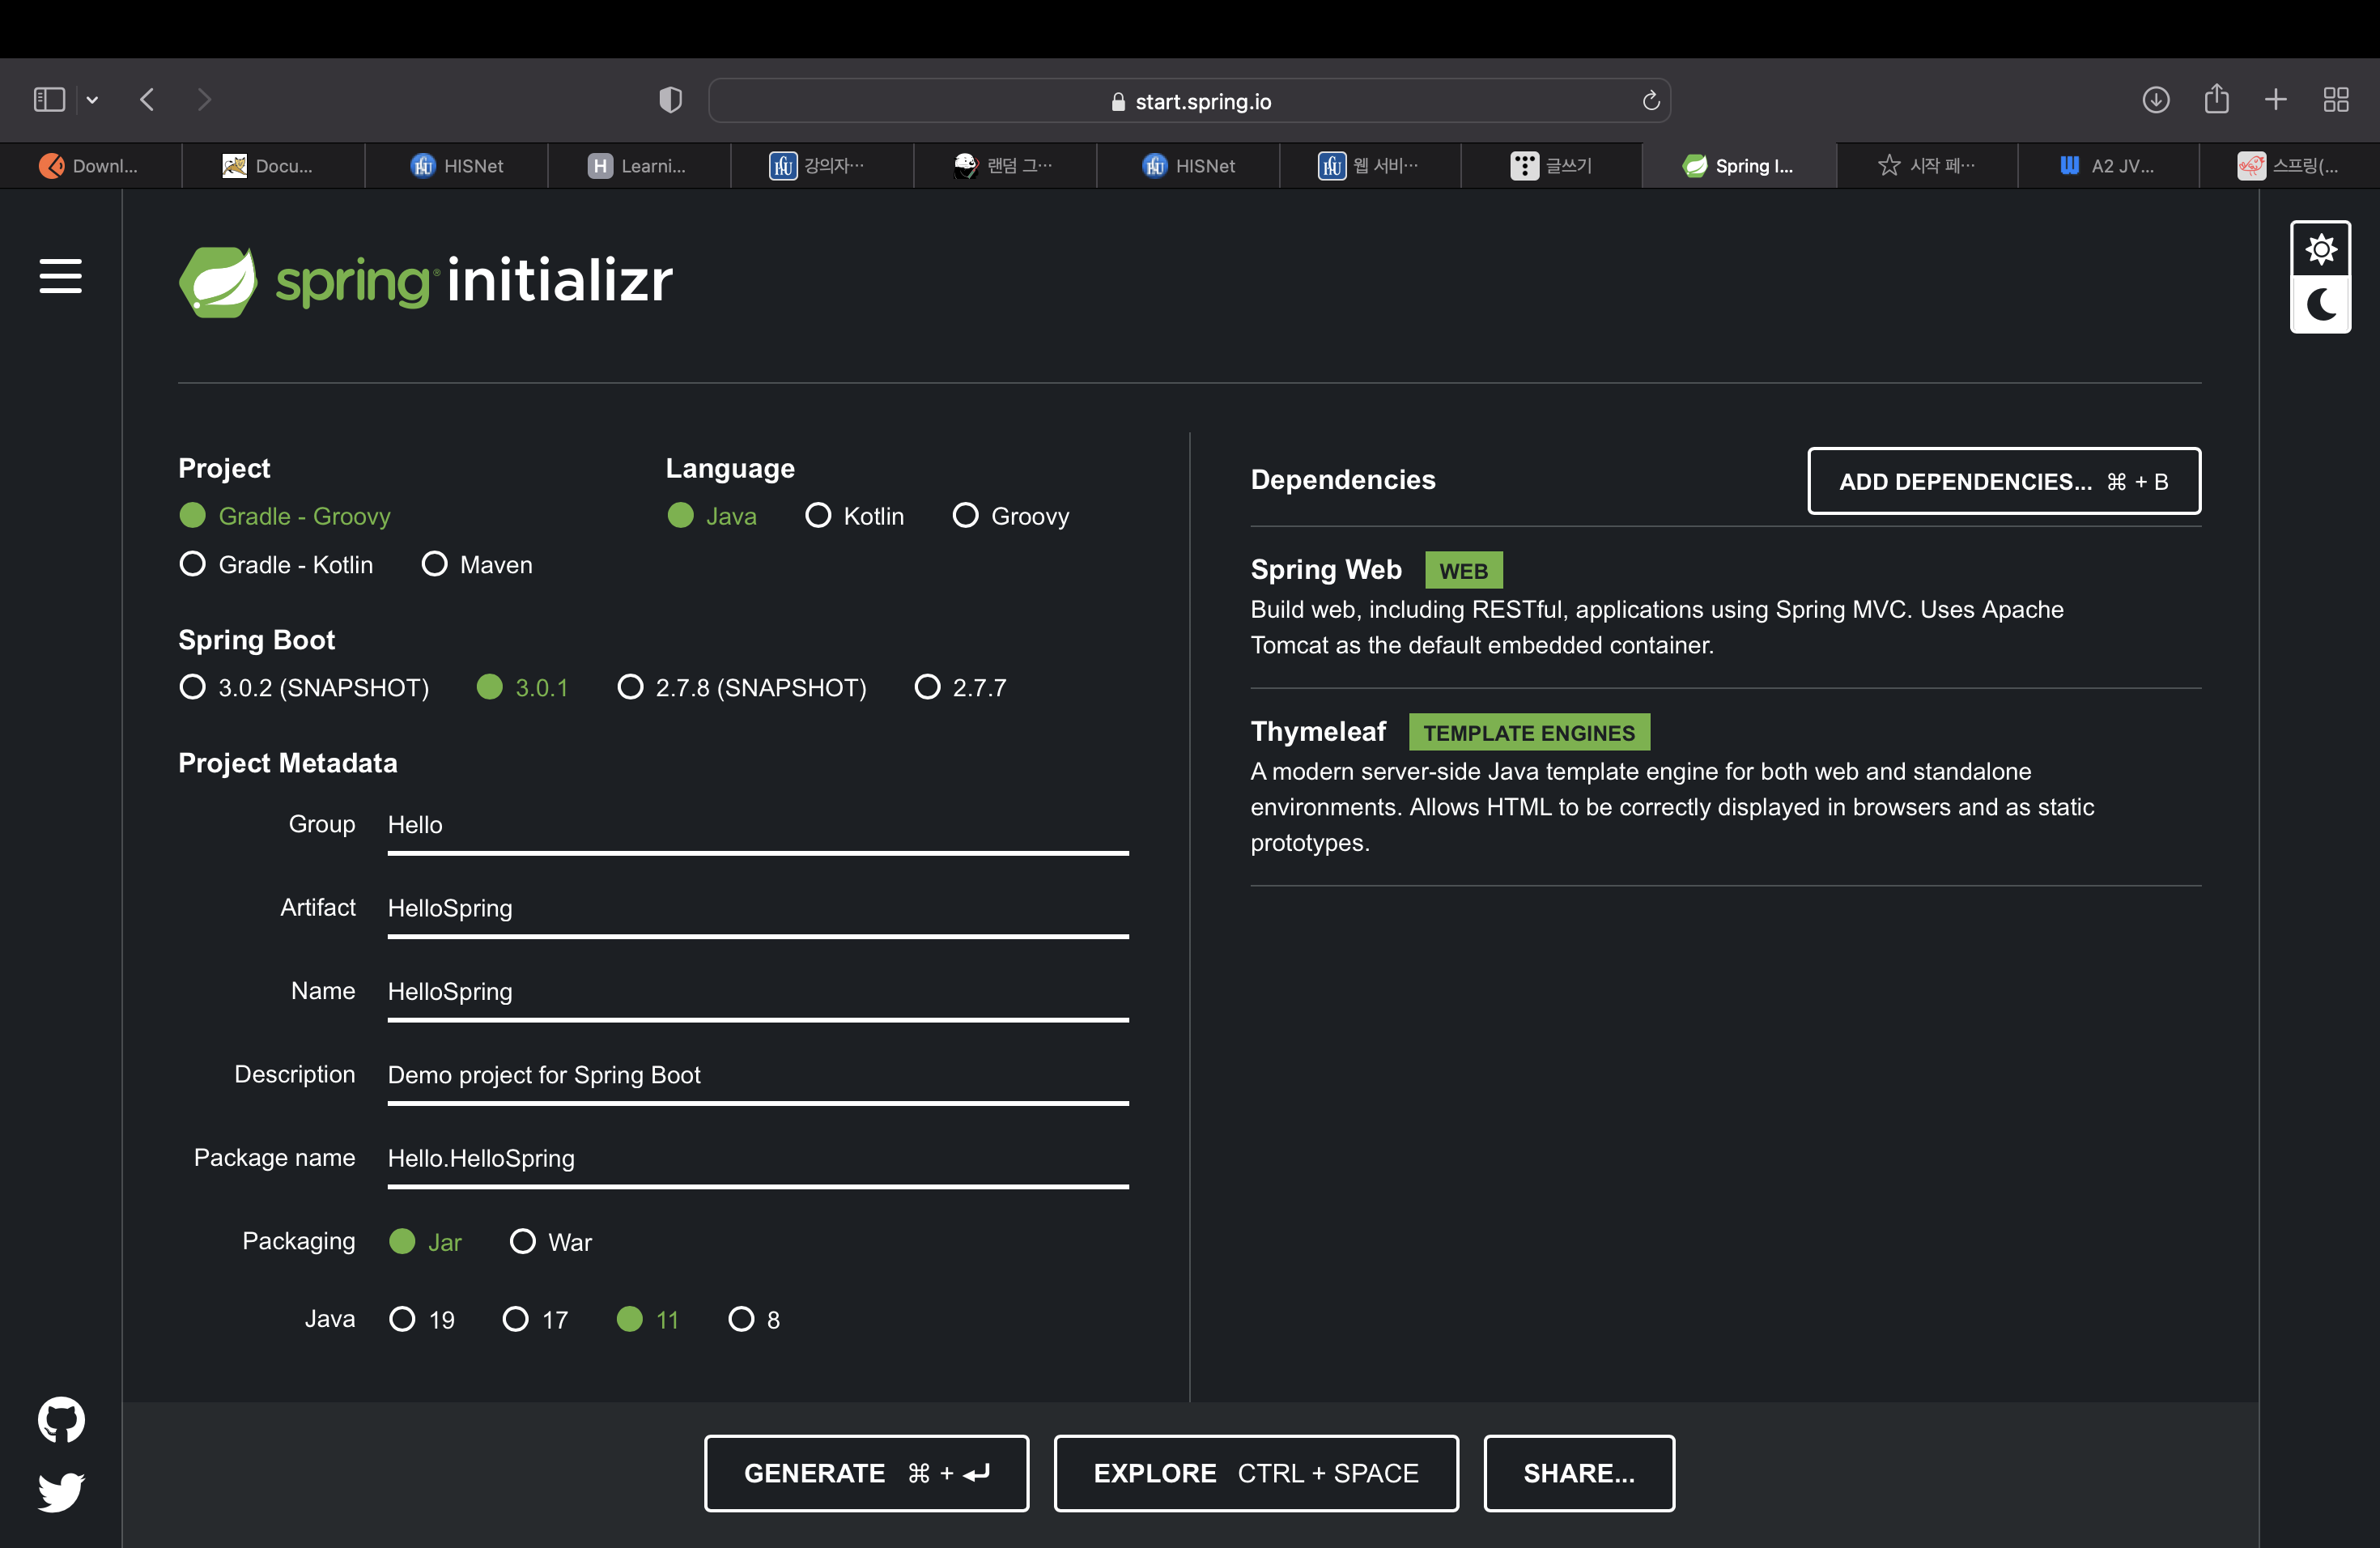
Task: Switch to the first HISNet tab
Action: [x=457, y=166]
